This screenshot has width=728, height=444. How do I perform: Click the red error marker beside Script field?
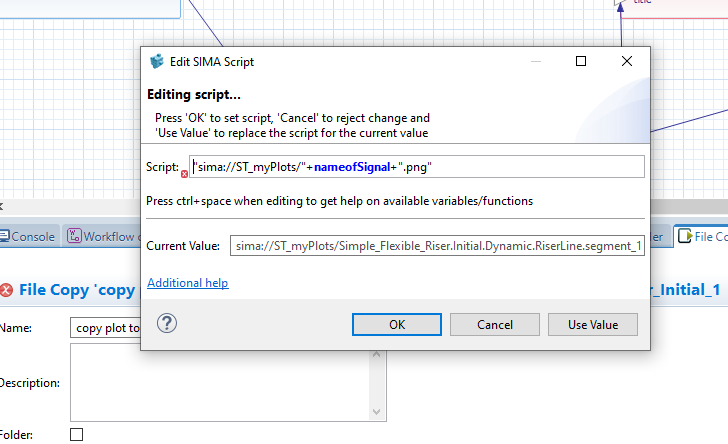coord(184,173)
